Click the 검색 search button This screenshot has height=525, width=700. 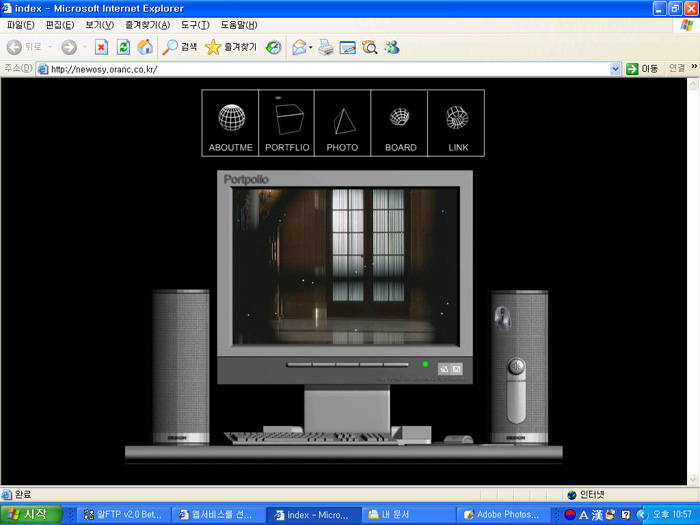pos(180,47)
